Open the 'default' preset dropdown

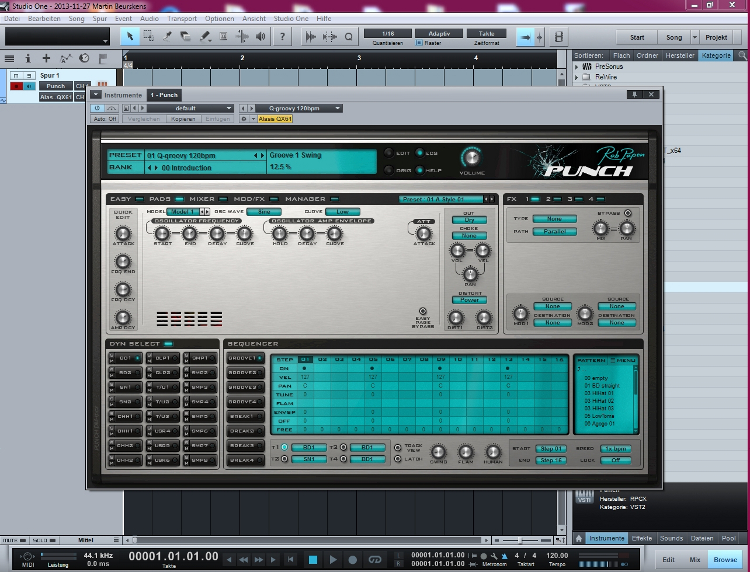tap(190, 108)
